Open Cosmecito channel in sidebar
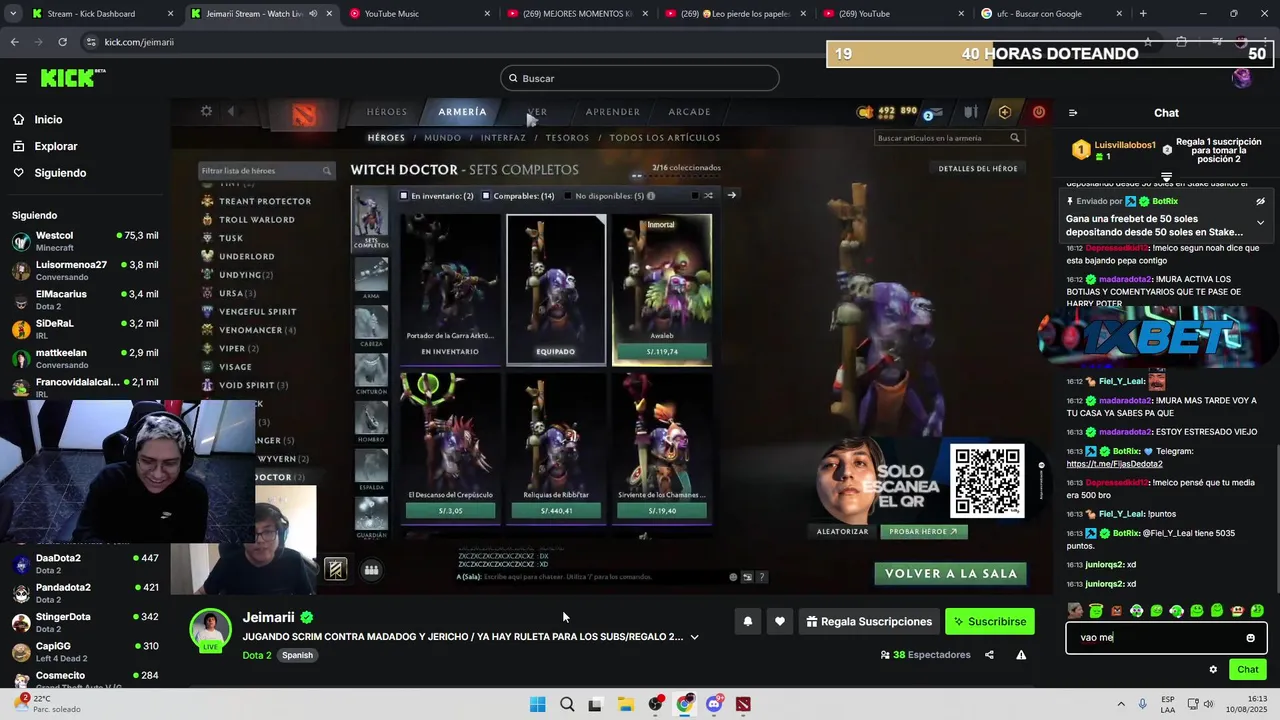 coord(85,680)
